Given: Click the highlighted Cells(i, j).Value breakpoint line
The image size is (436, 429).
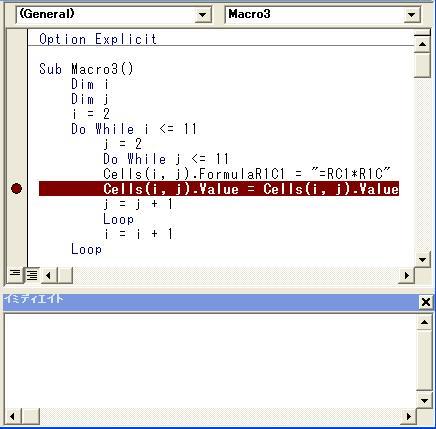Looking at the screenshot, I should [219, 189].
